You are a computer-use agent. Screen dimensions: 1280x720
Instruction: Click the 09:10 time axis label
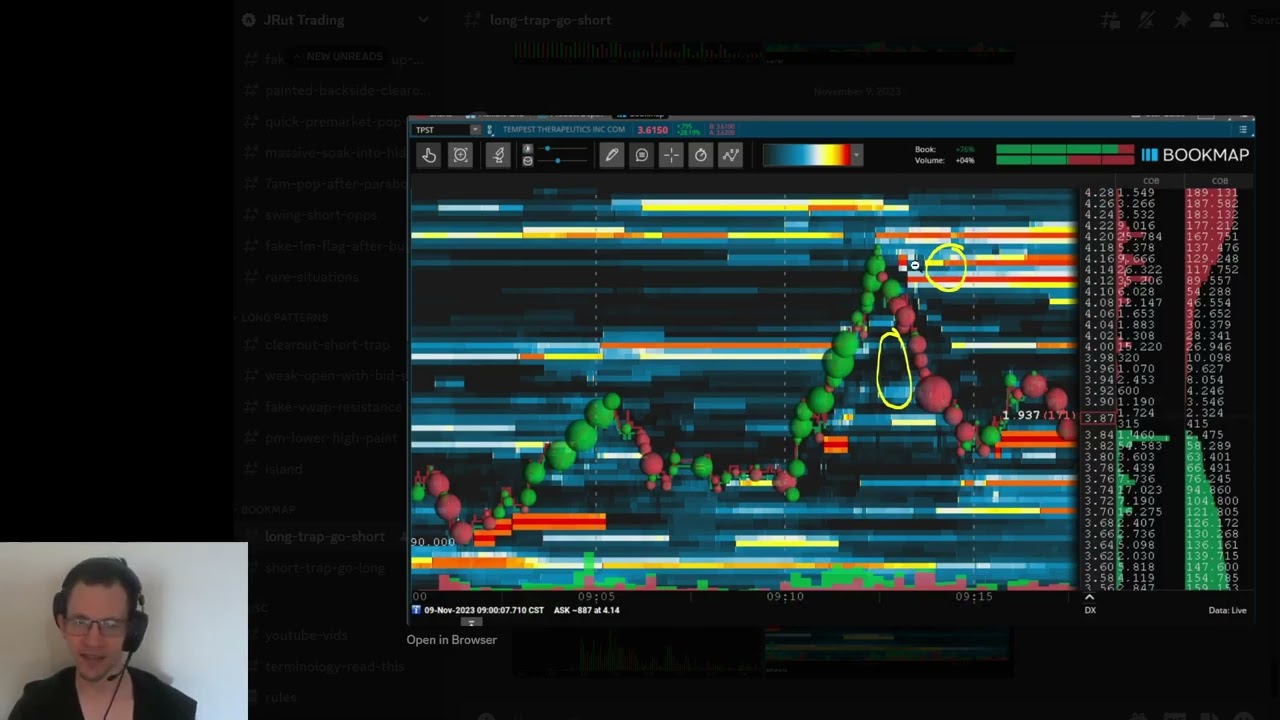785,596
